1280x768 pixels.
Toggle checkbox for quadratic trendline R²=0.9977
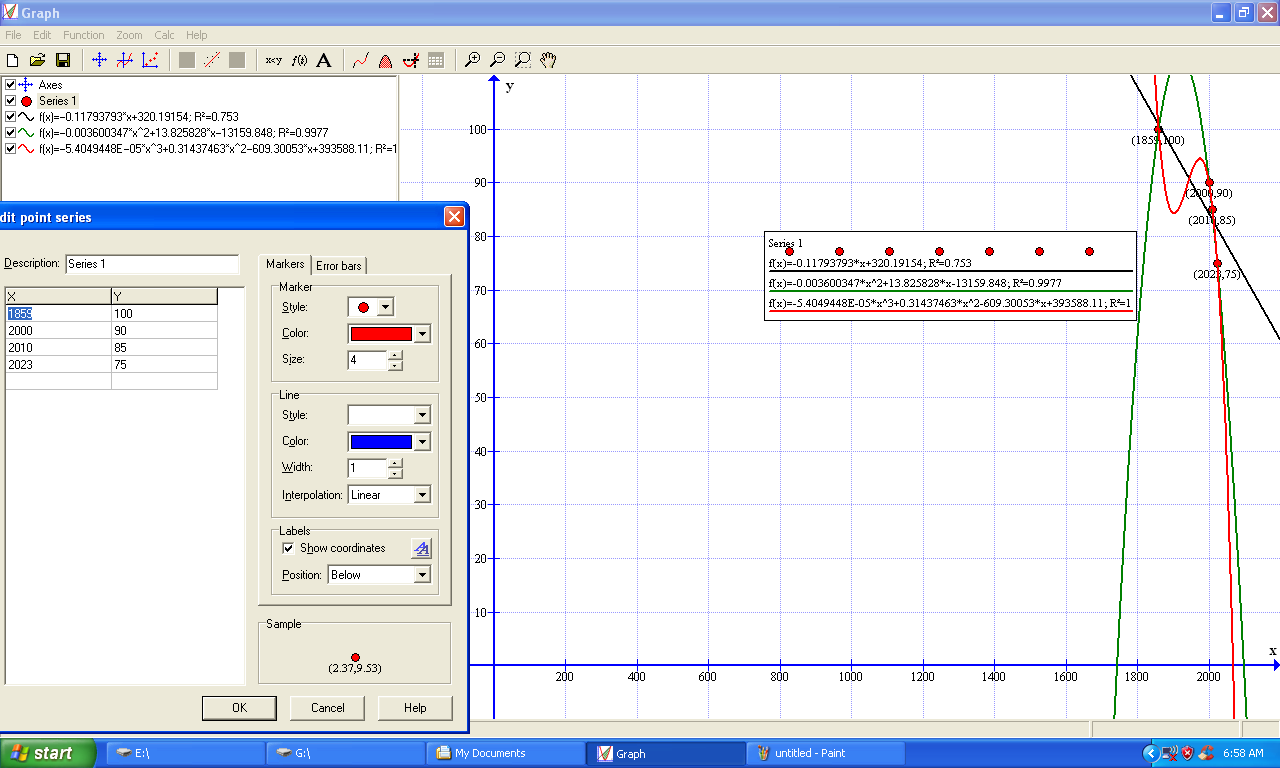point(10,132)
